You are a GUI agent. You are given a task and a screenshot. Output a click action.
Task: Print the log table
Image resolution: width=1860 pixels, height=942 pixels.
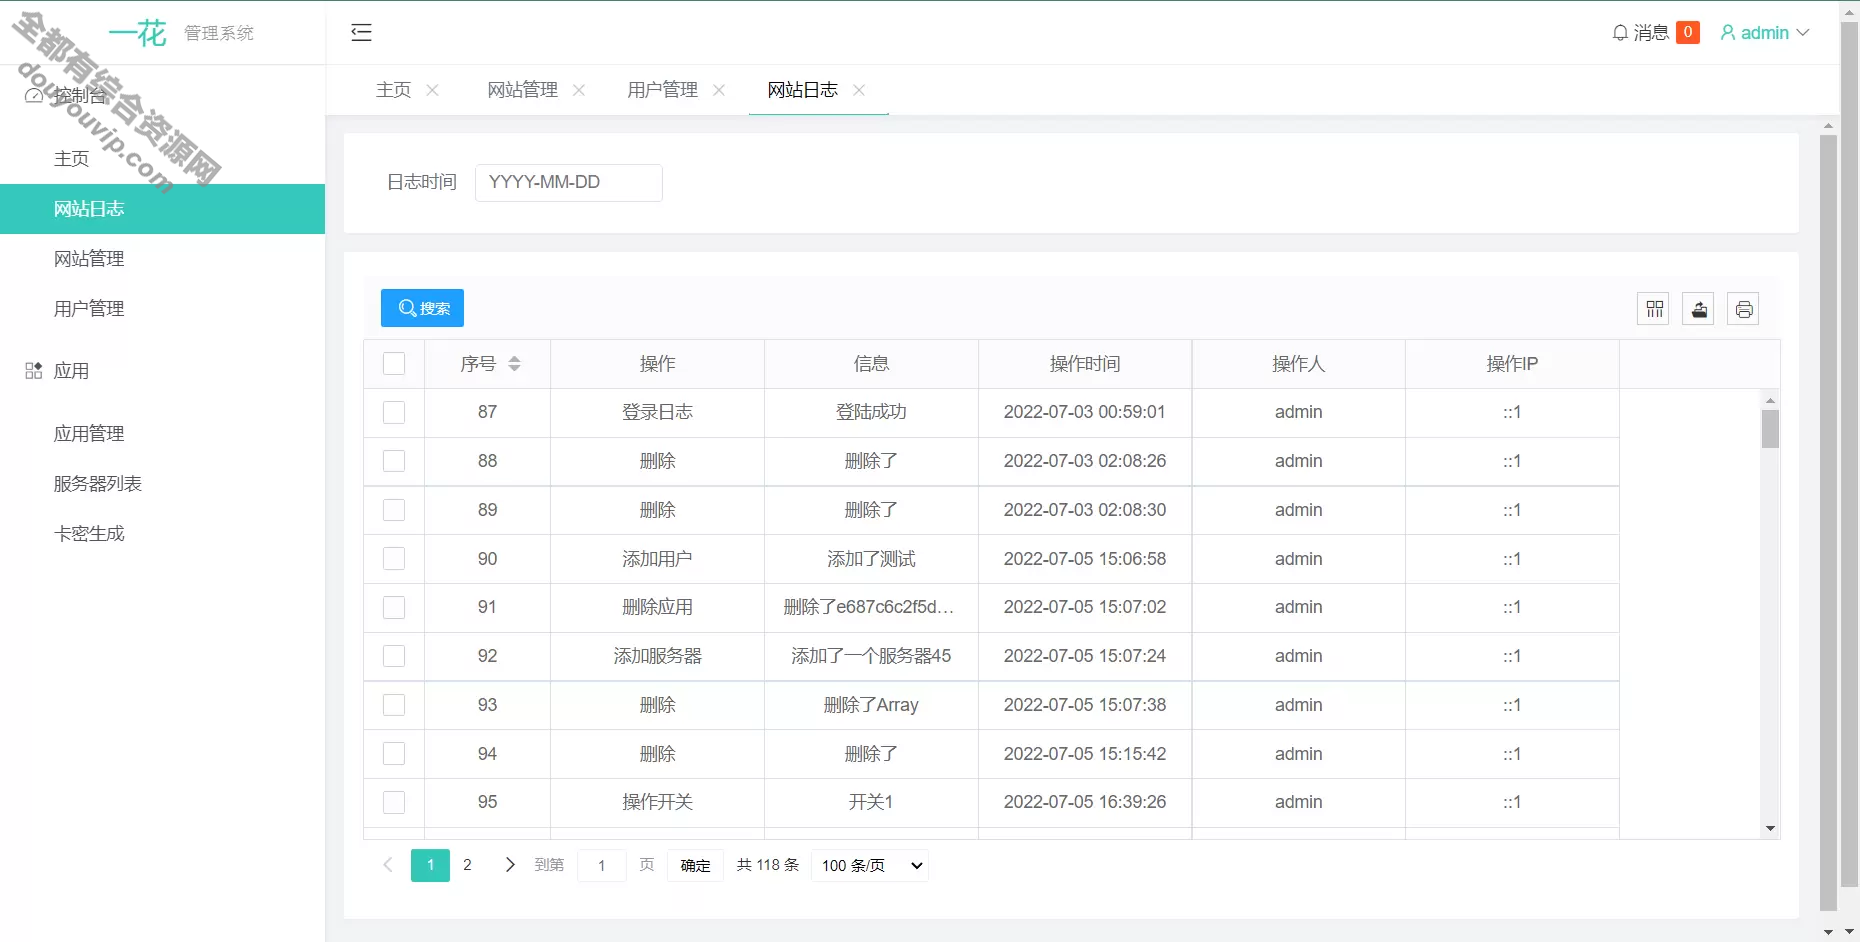point(1744,309)
